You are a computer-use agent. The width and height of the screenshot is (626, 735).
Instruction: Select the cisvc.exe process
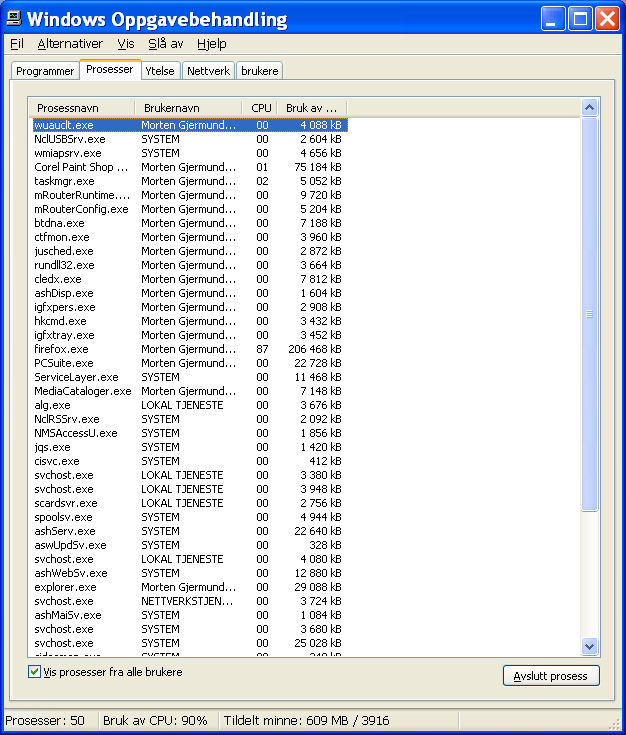(190, 461)
